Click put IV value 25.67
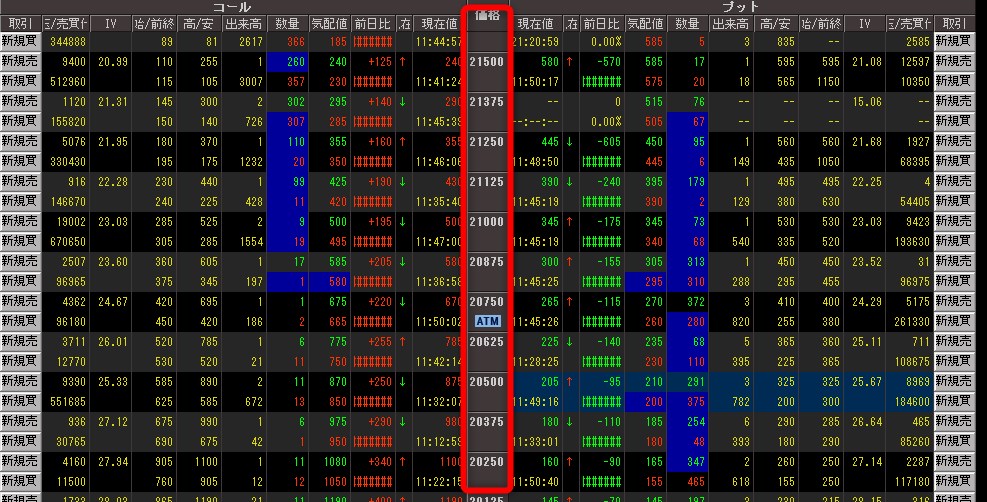987x502 pixels. click(866, 381)
